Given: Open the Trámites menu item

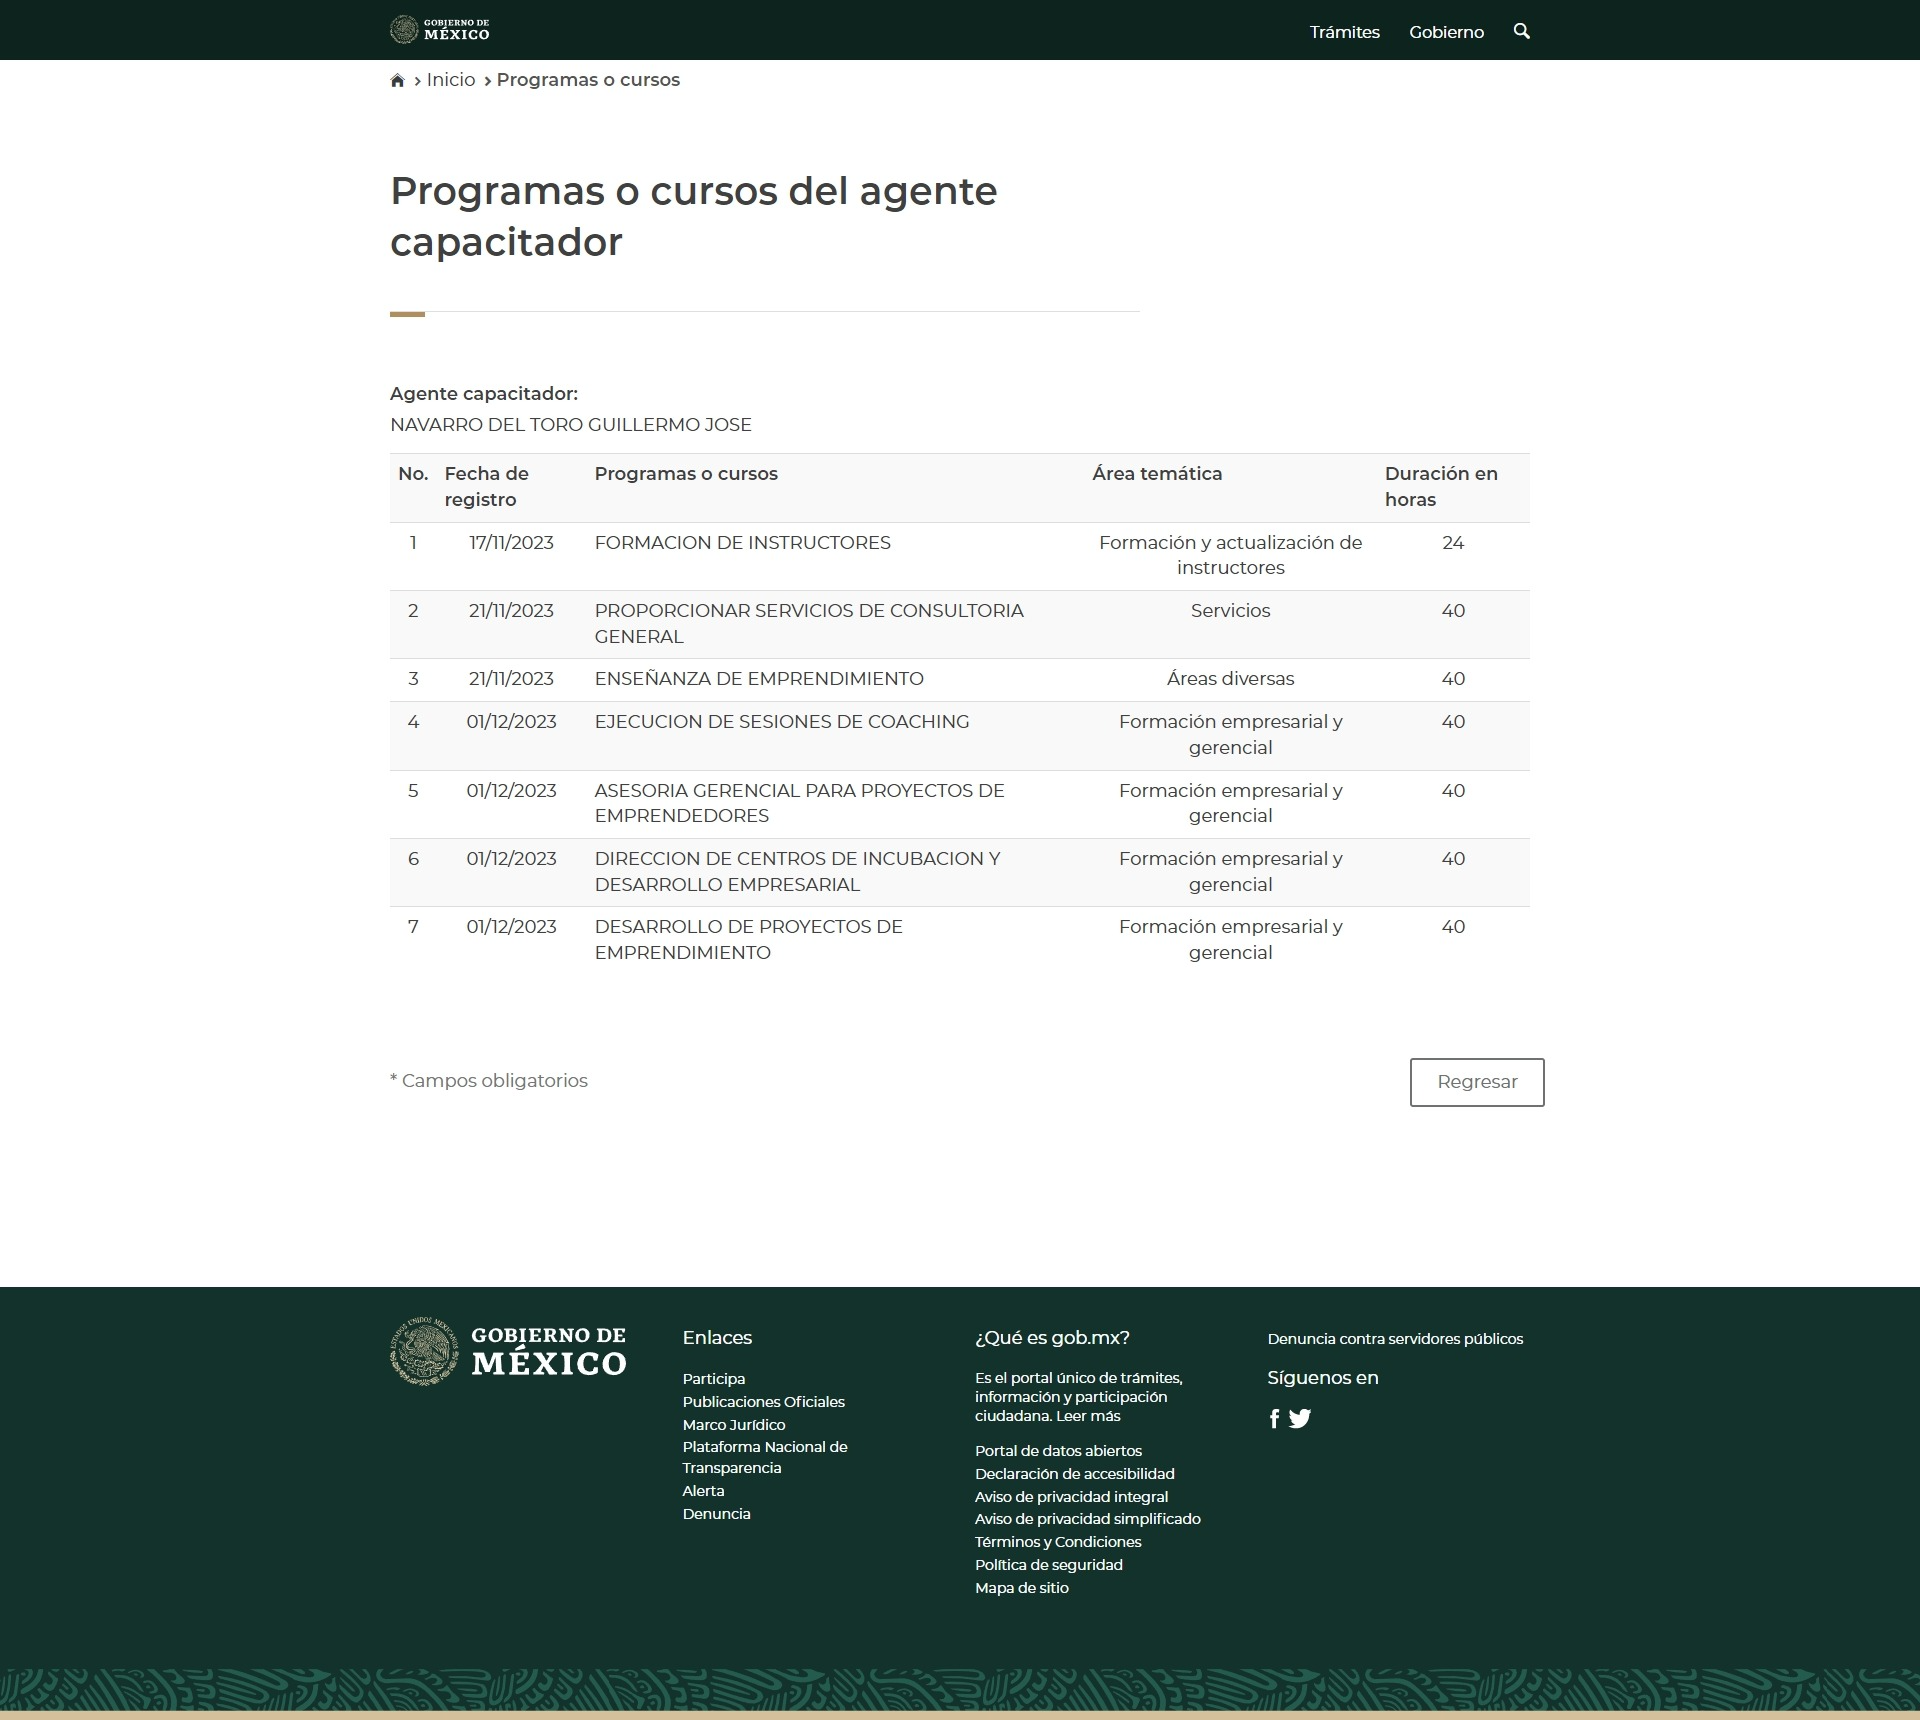Looking at the screenshot, I should 1344,32.
